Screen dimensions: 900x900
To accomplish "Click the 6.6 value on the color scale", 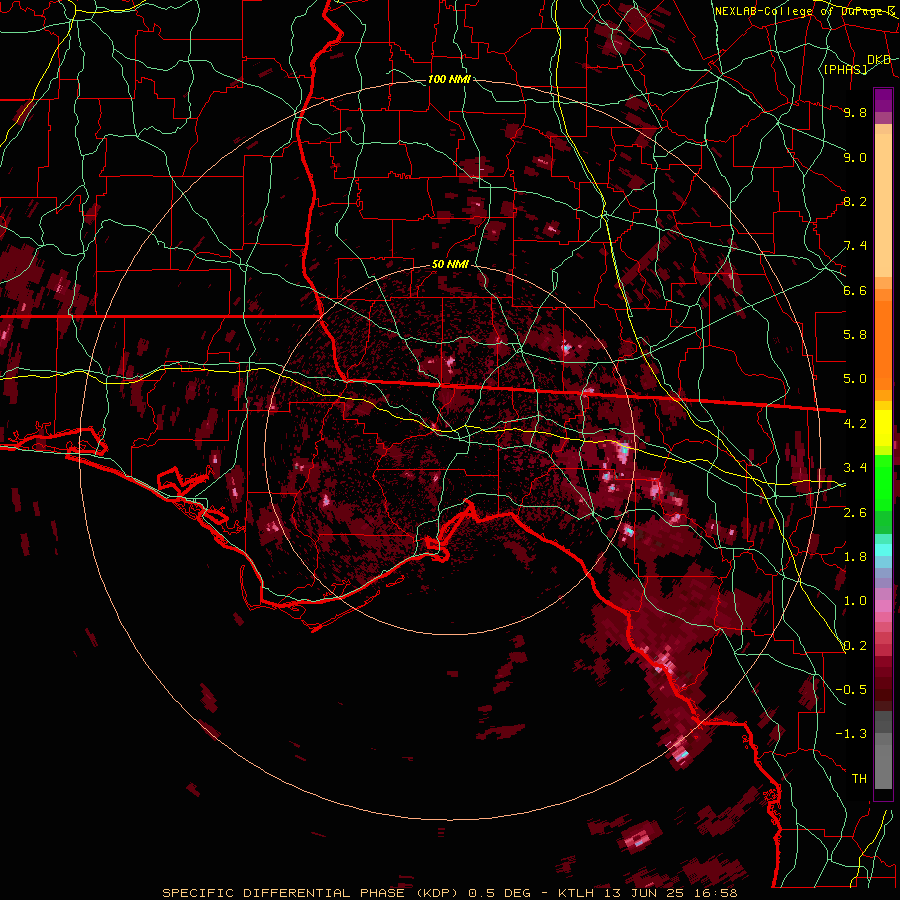I will coord(855,291).
